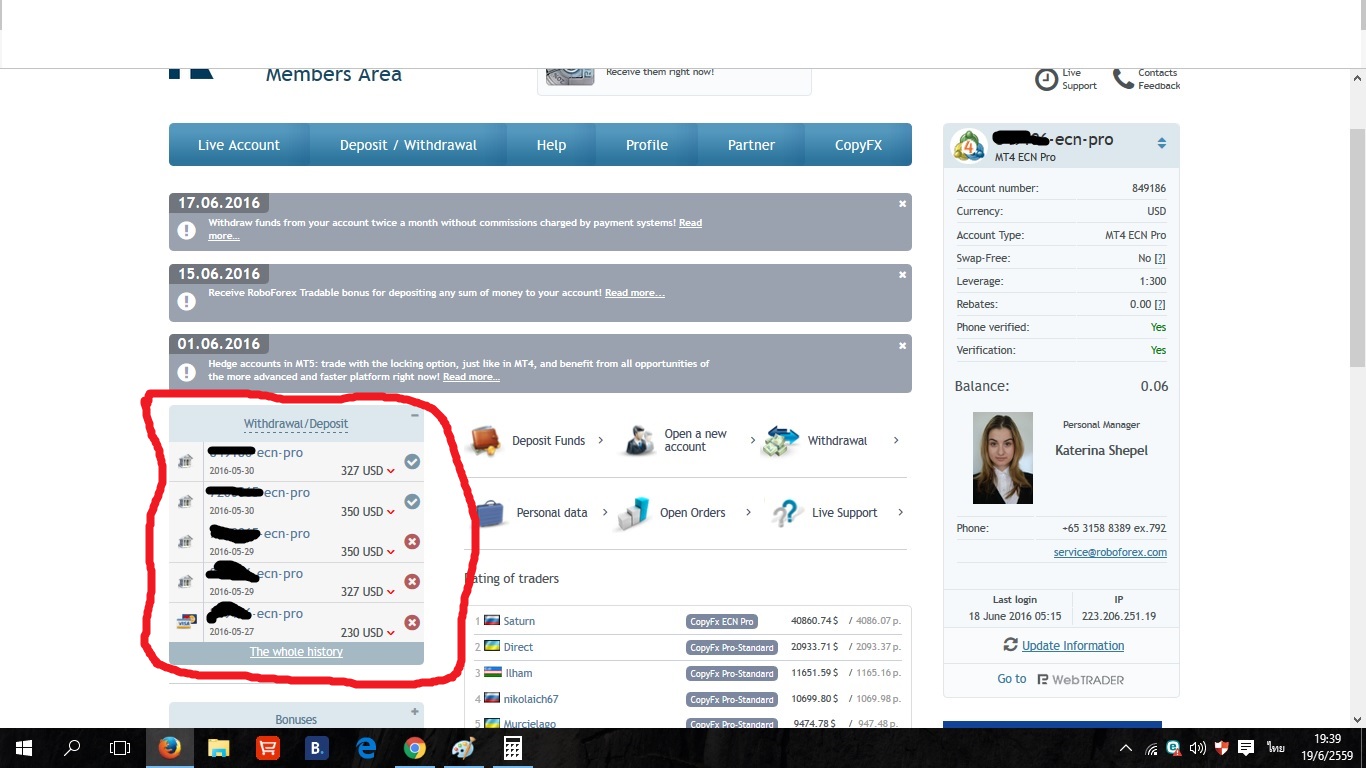Open the Help menu
Image resolution: width=1366 pixels, height=768 pixels.
point(551,145)
